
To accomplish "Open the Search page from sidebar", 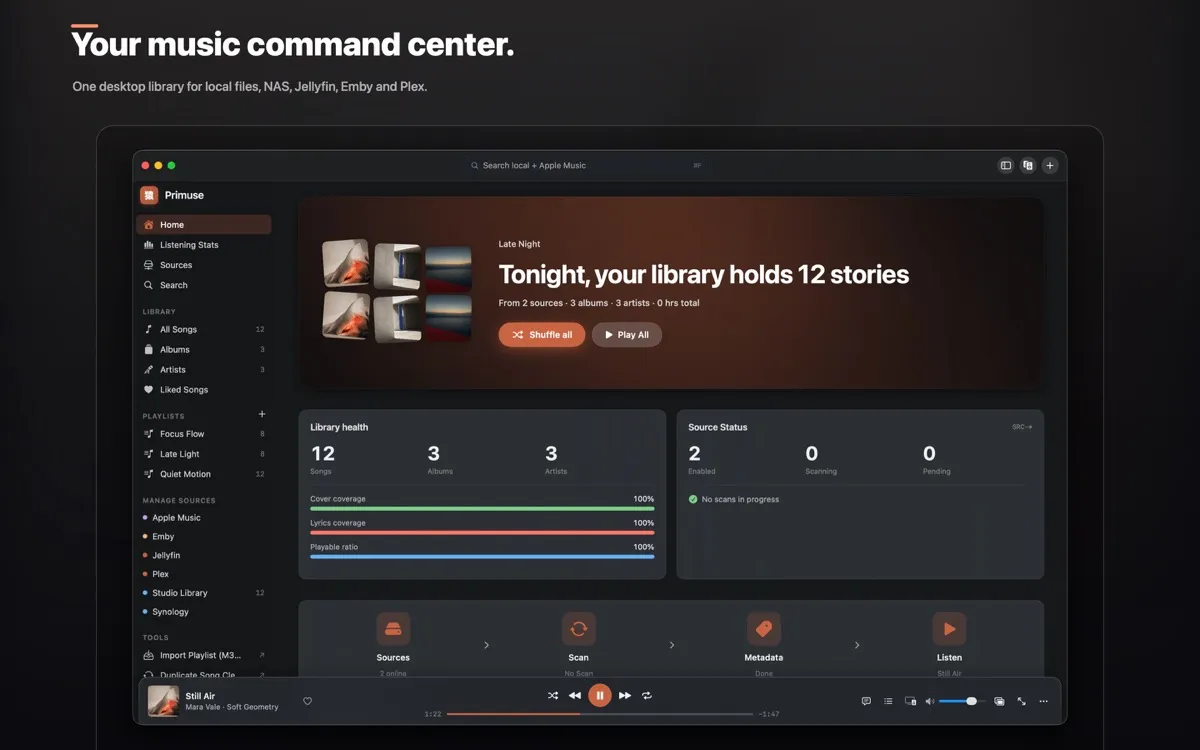I will pos(204,285).
